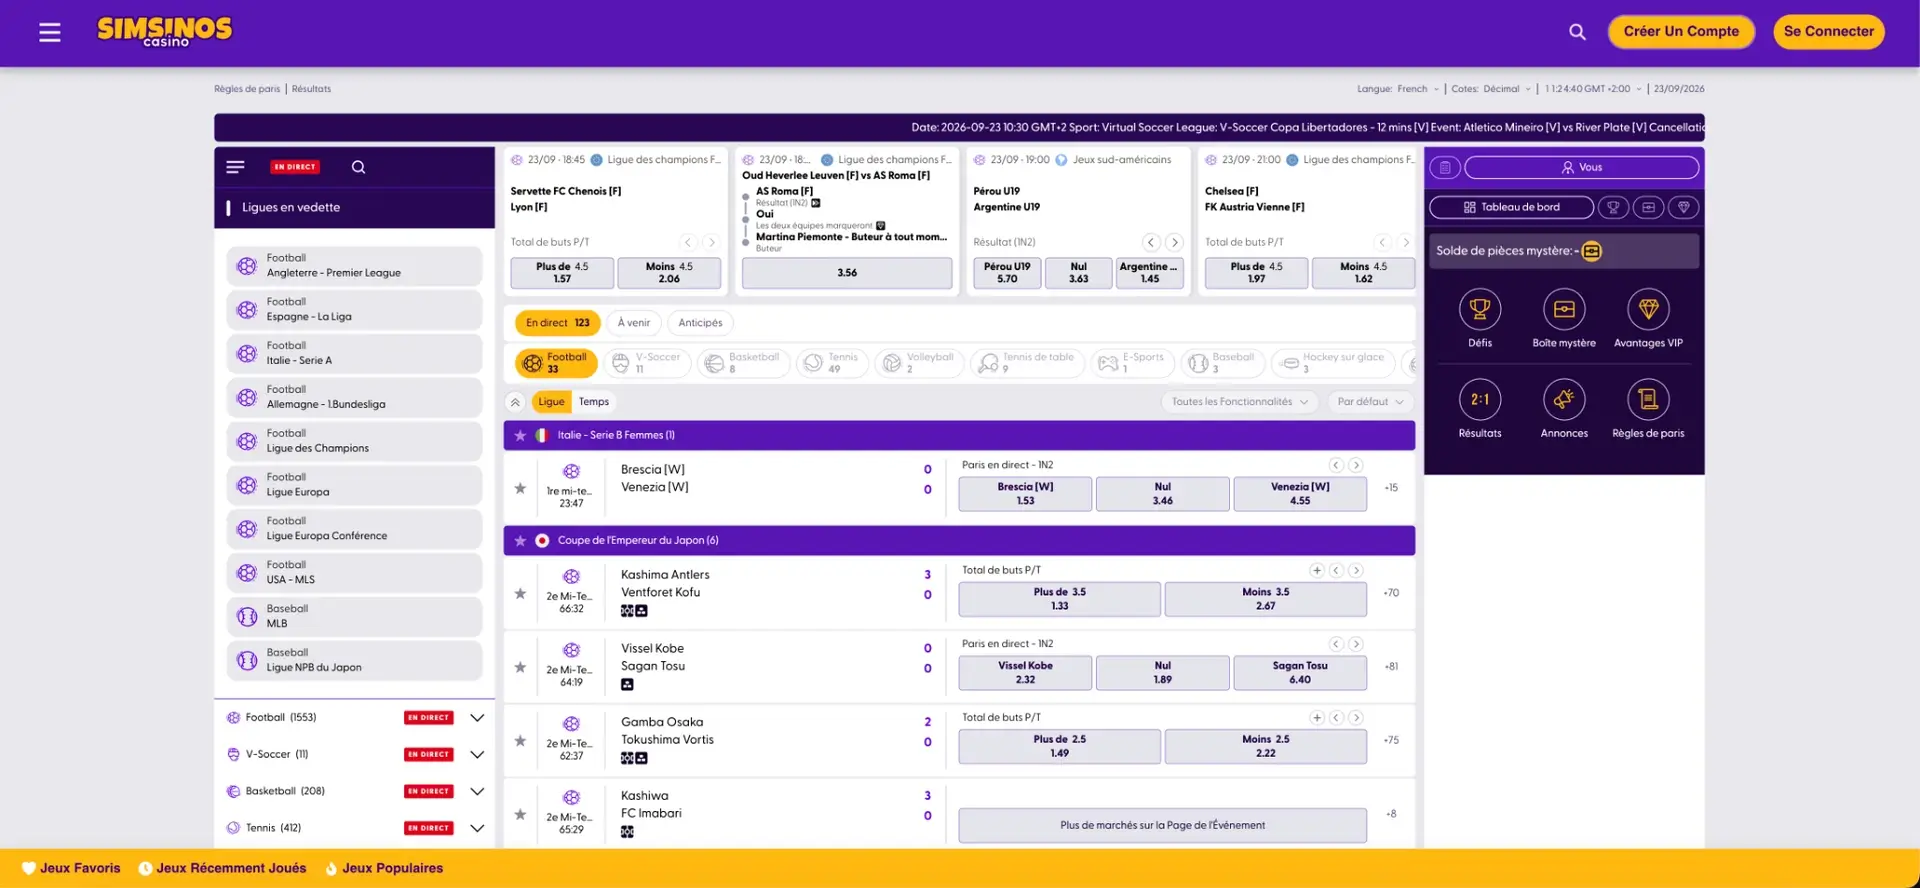Open Règles de paris document icon
Viewport: 1920px width, 888px height.
(x=1648, y=400)
